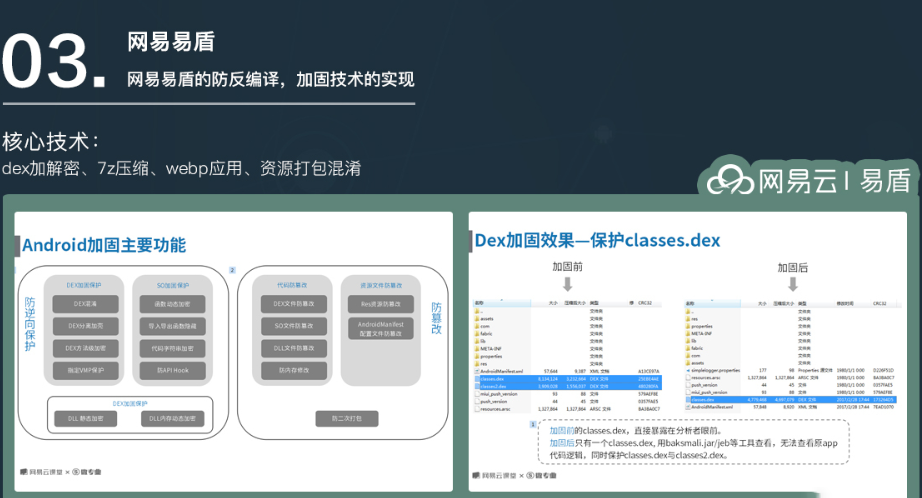Image resolution: width=922 pixels, height=498 pixels.
Task: Click the 代码字符串加密 box
Action: point(172,348)
